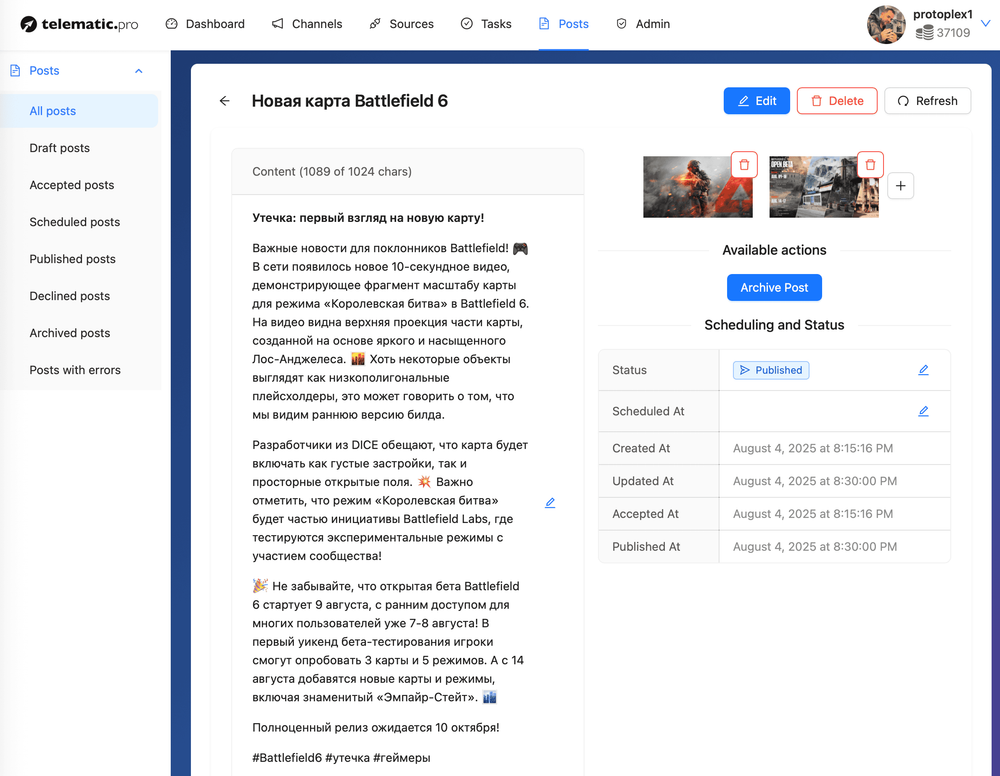This screenshot has width=1000, height=776.
Task: Open Published posts in sidebar
Action: pyautogui.click(x=79, y=259)
